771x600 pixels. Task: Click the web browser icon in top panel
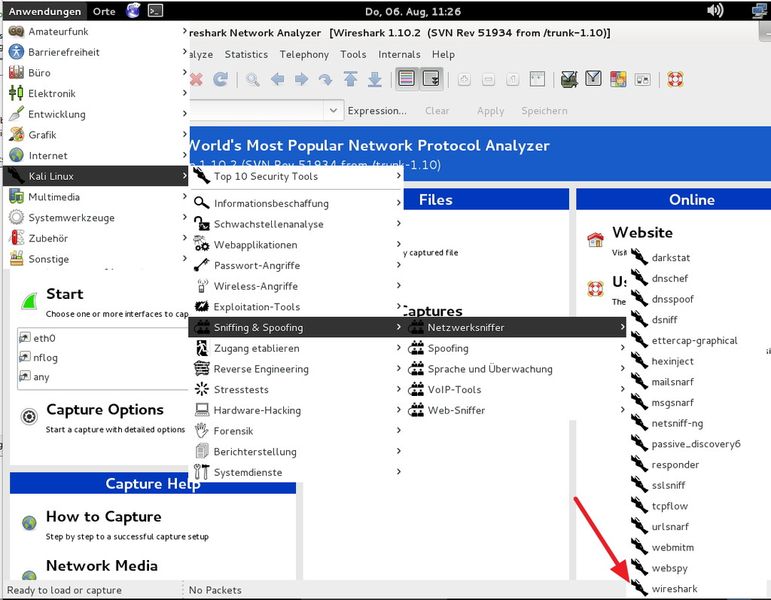133,10
